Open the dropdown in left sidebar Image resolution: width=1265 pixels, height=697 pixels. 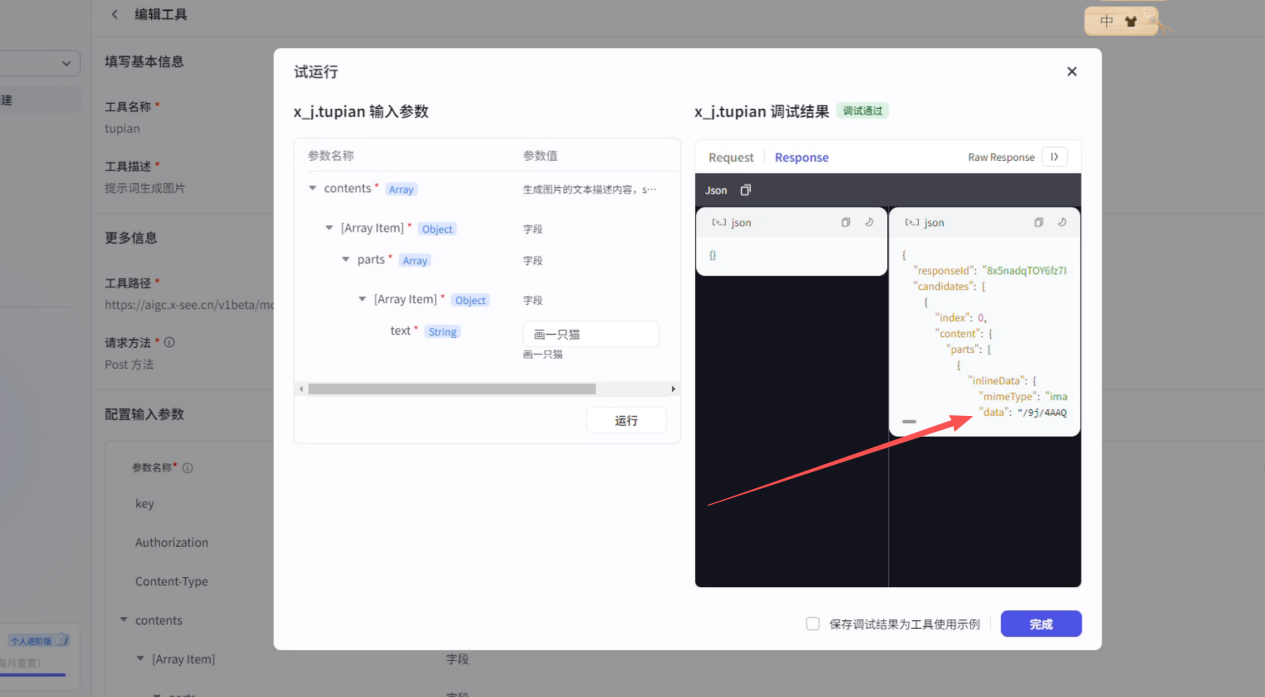(x=40, y=63)
